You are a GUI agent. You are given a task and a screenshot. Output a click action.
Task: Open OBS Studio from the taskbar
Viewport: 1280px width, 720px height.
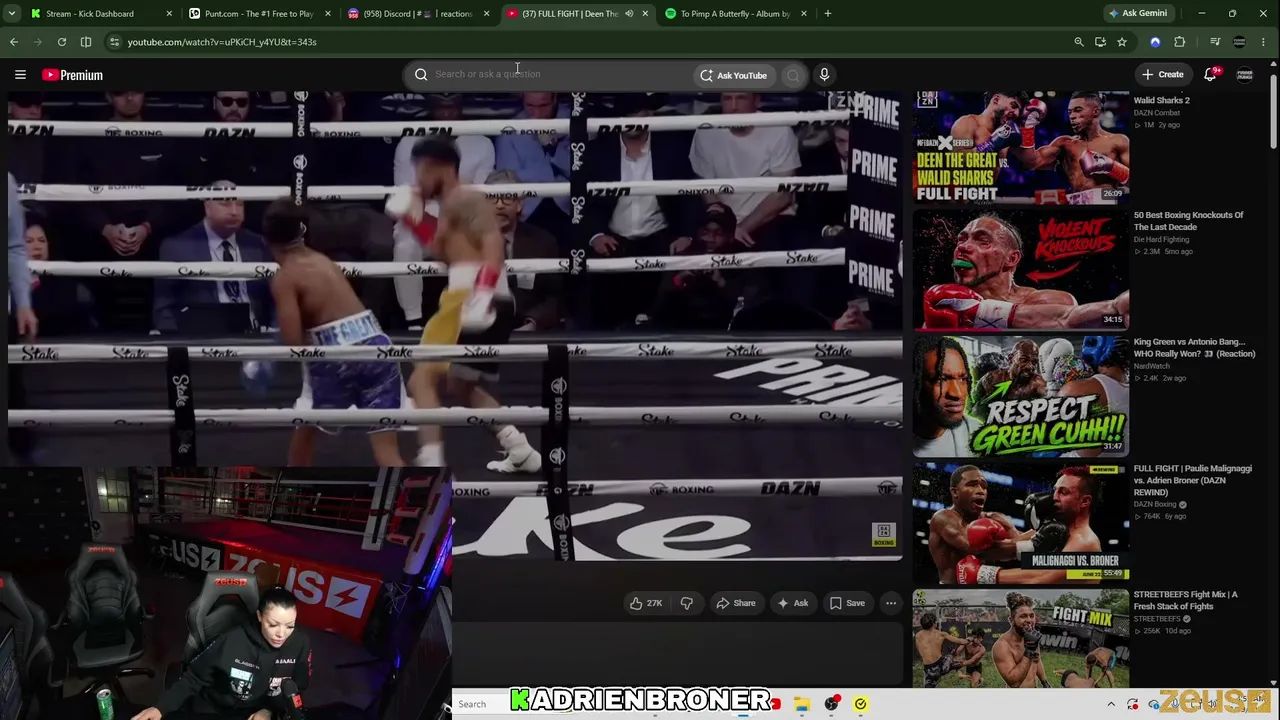point(831,704)
